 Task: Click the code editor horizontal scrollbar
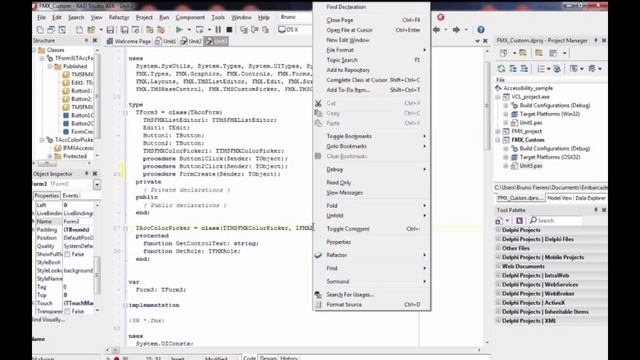tap(294, 350)
